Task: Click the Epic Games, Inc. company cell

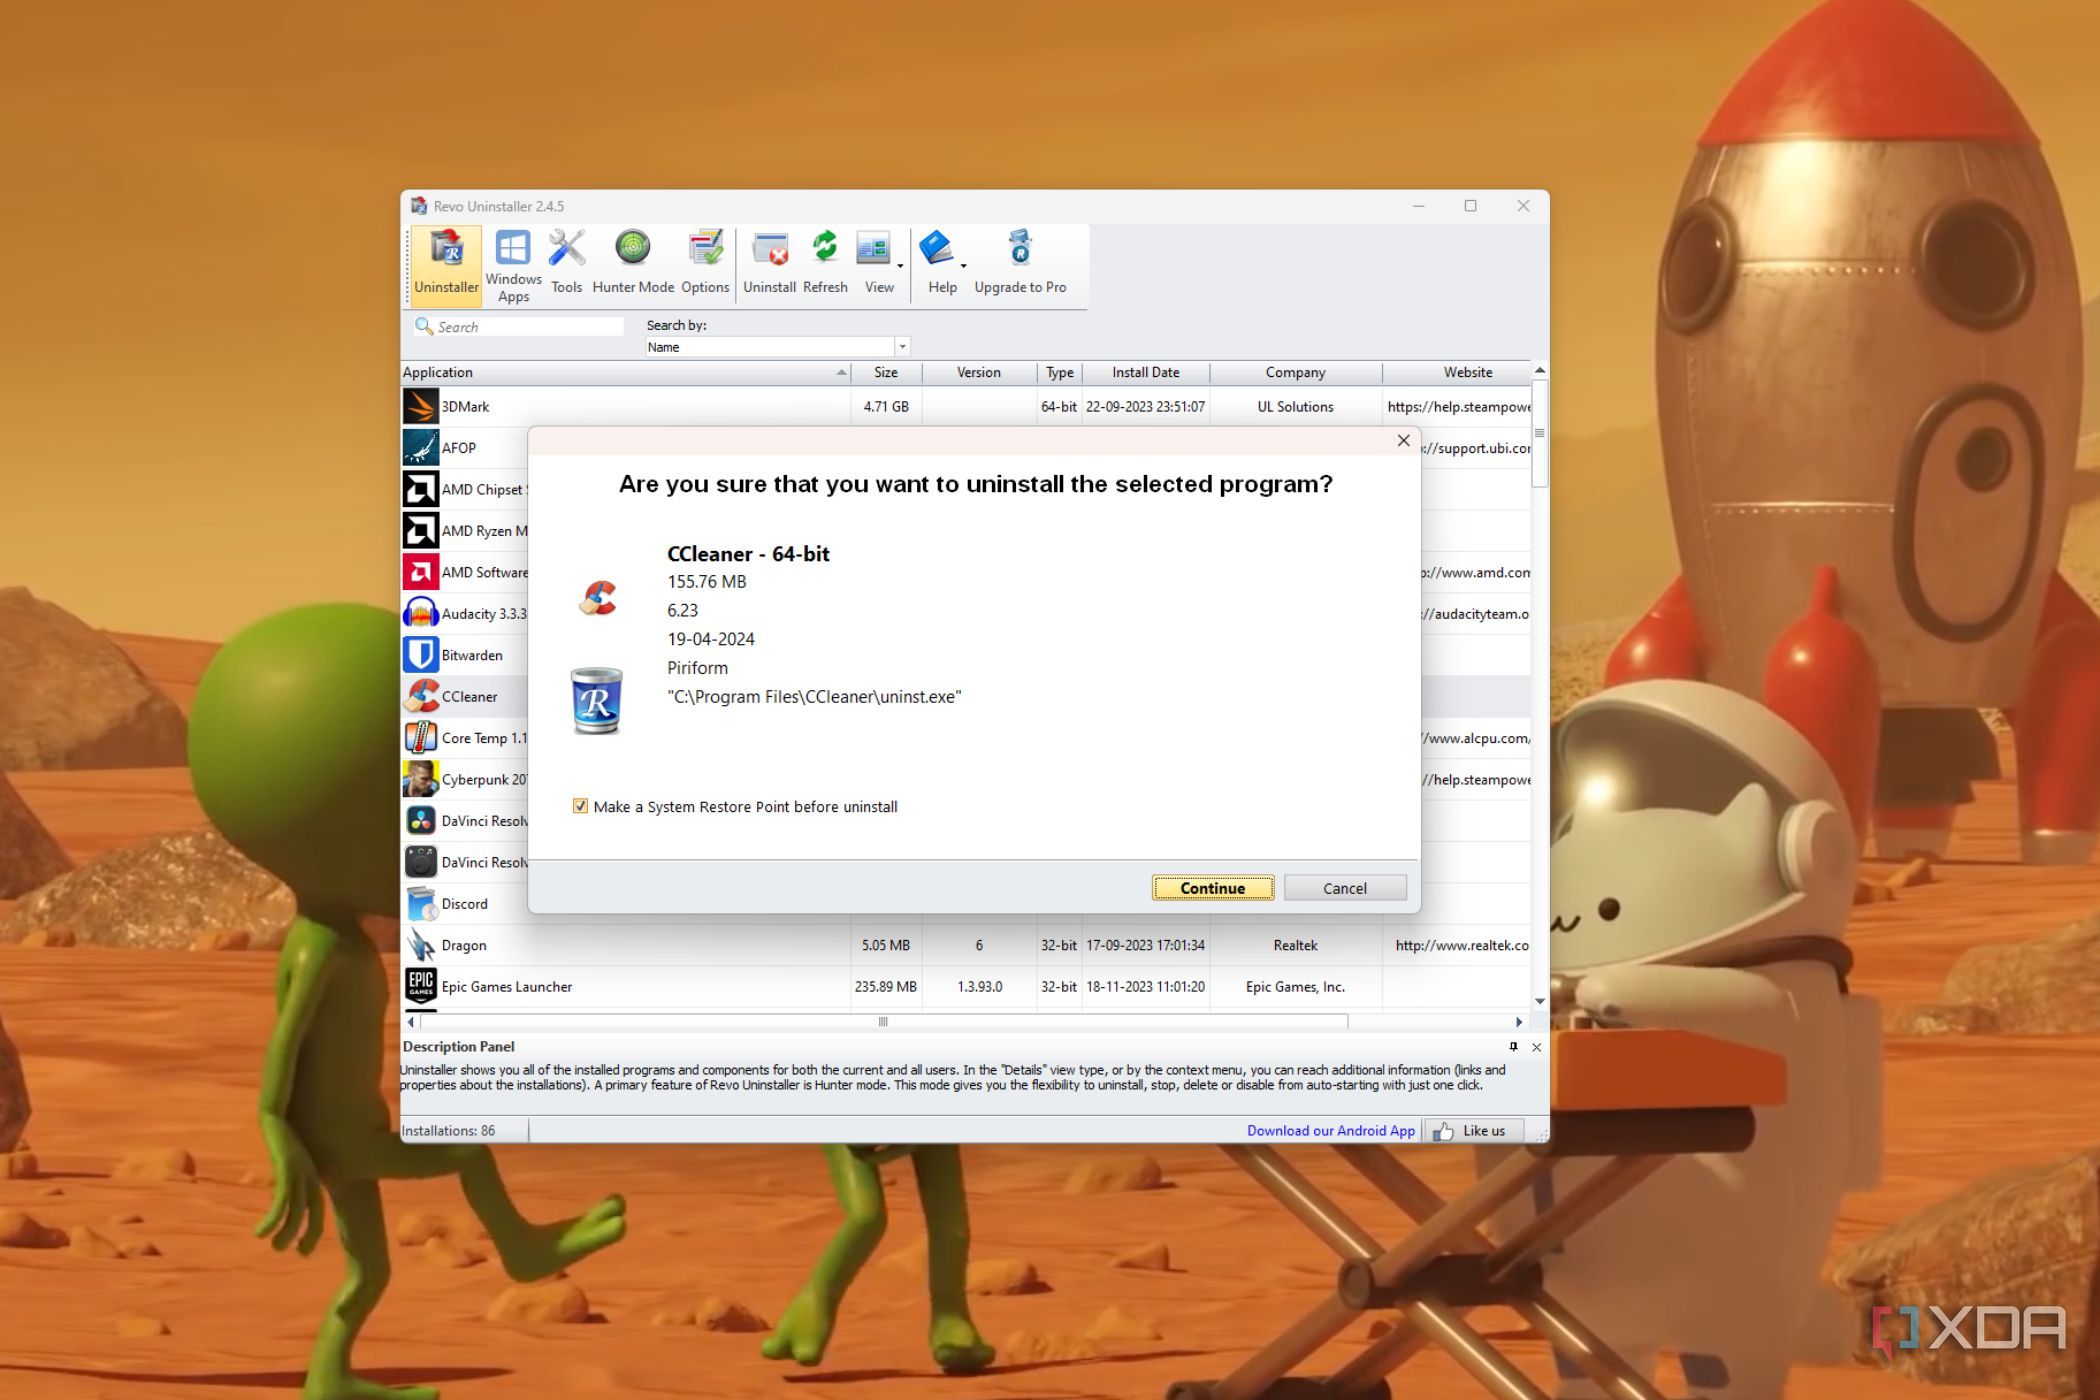Action: (x=1295, y=986)
